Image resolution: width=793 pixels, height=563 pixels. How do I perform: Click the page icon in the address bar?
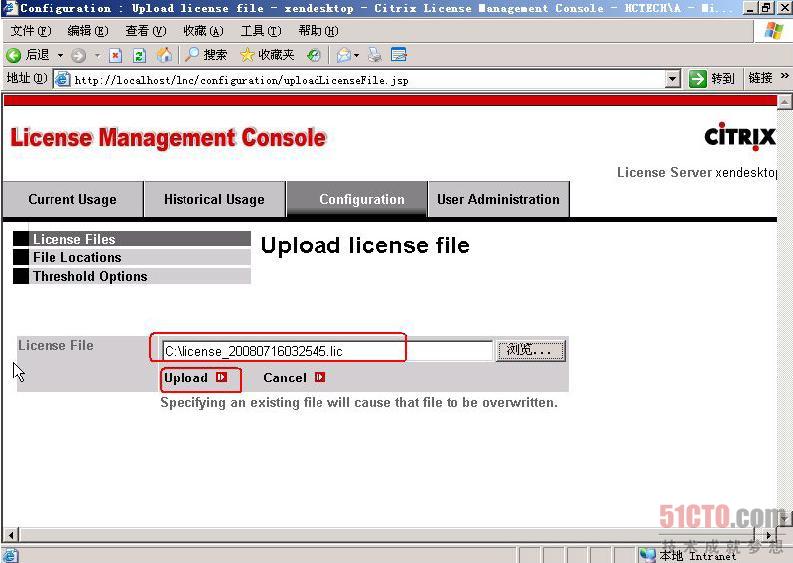pyautogui.click(x=63, y=79)
